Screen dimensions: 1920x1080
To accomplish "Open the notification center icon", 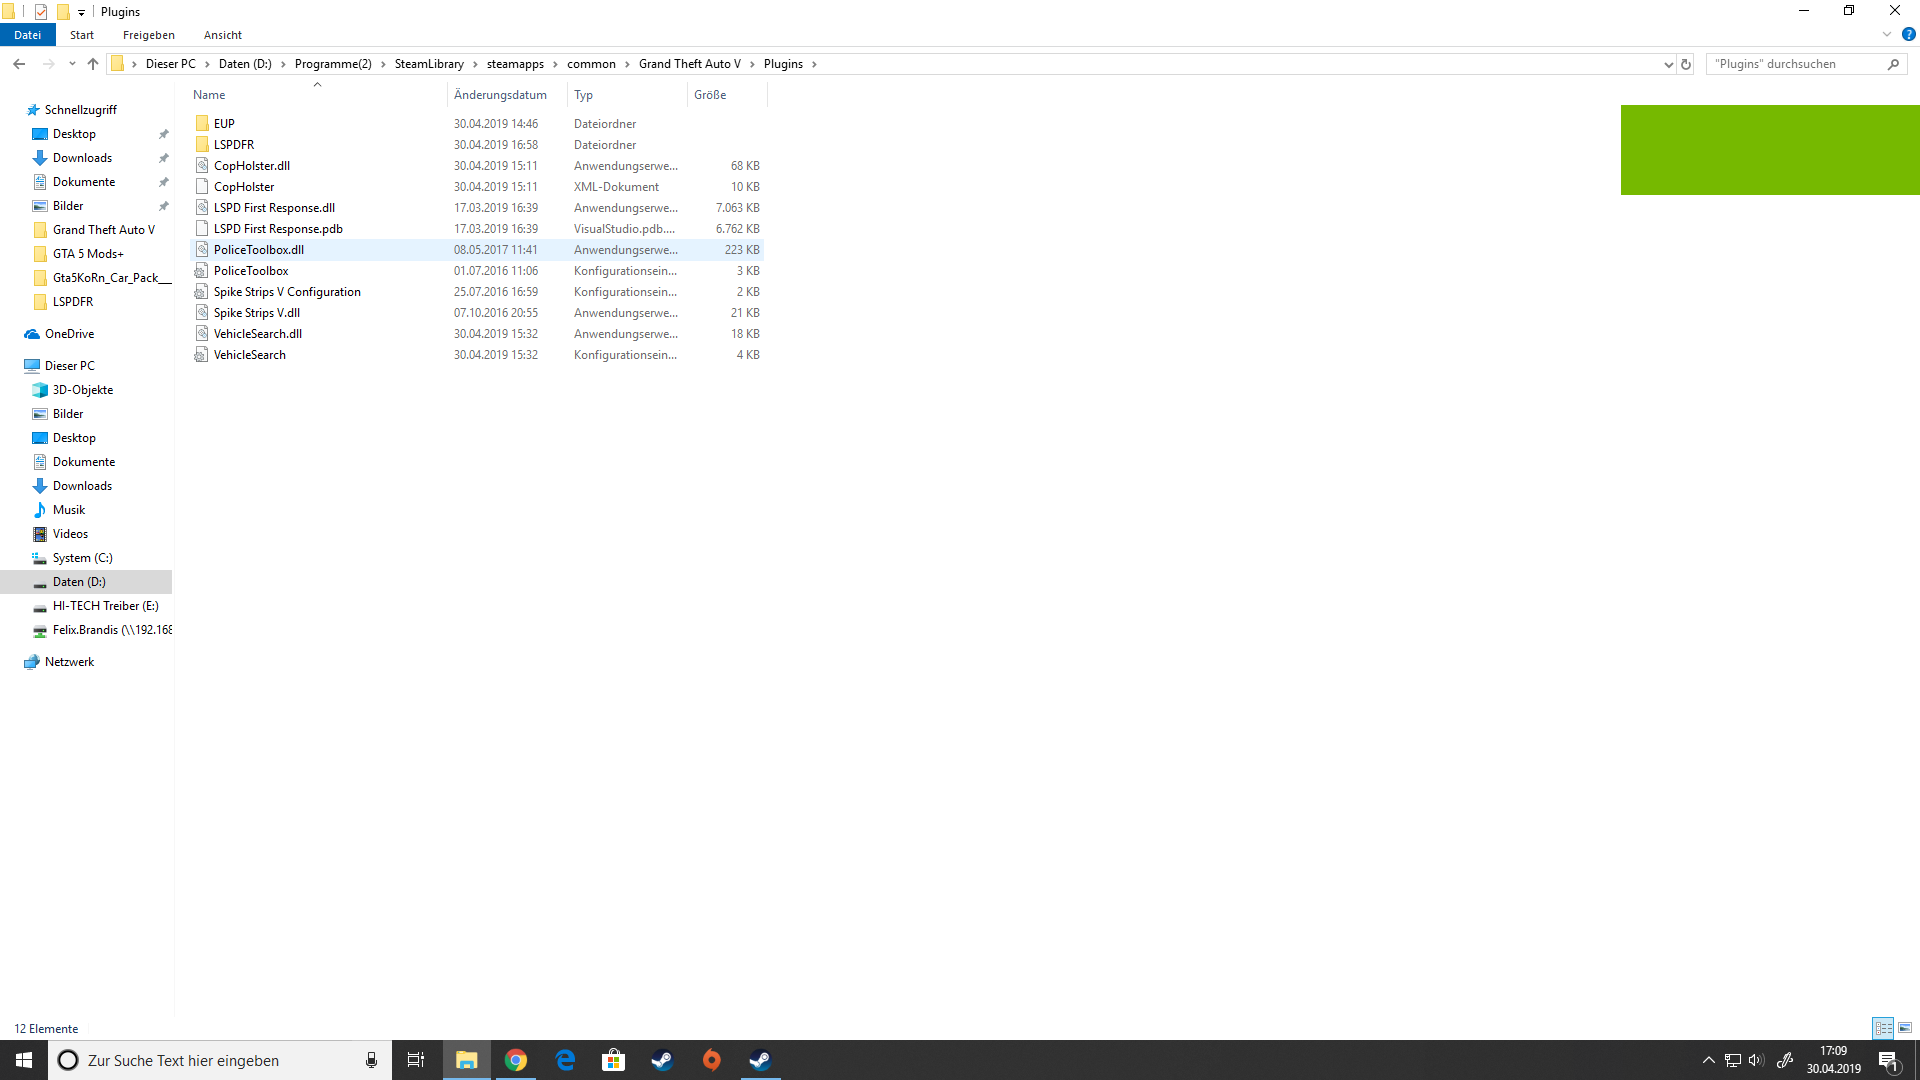I will (x=1888, y=1061).
